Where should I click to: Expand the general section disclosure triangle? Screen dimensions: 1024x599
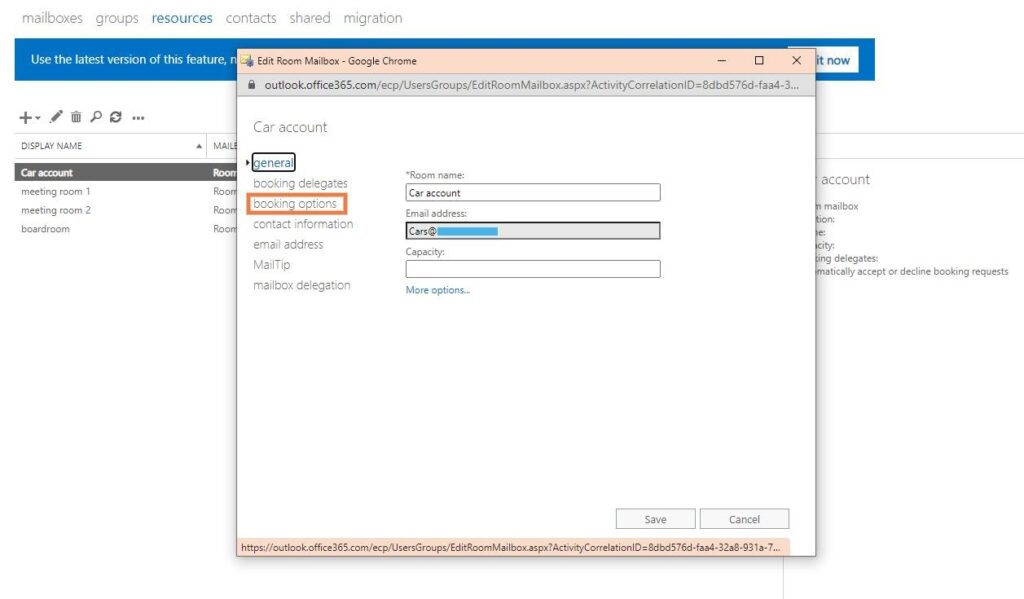pyautogui.click(x=249, y=161)
